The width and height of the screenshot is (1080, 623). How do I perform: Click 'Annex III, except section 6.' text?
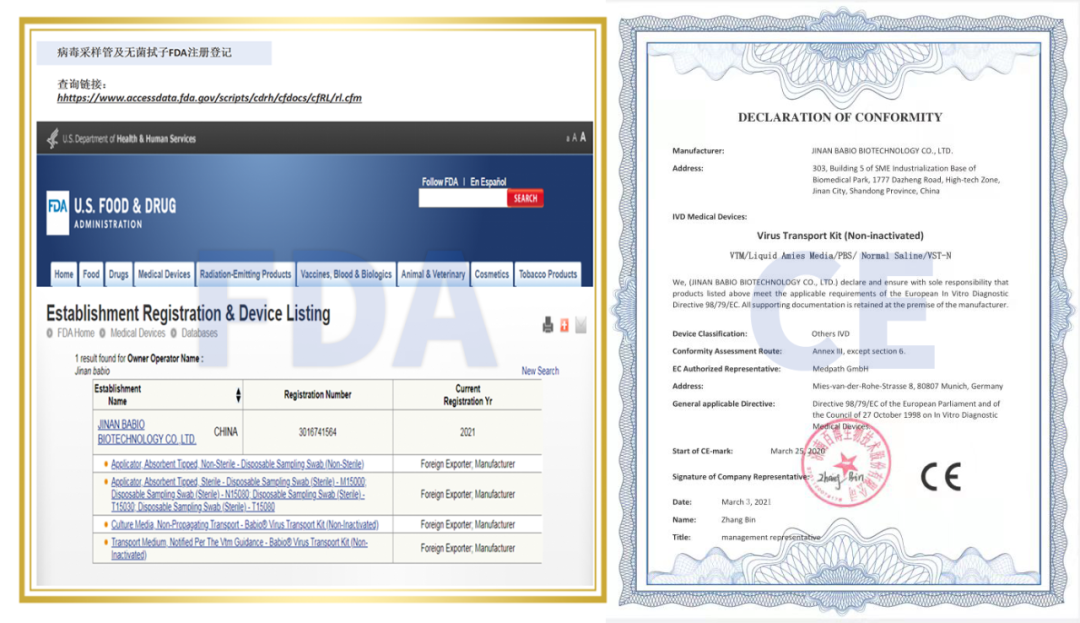click(x=858, y=351)
